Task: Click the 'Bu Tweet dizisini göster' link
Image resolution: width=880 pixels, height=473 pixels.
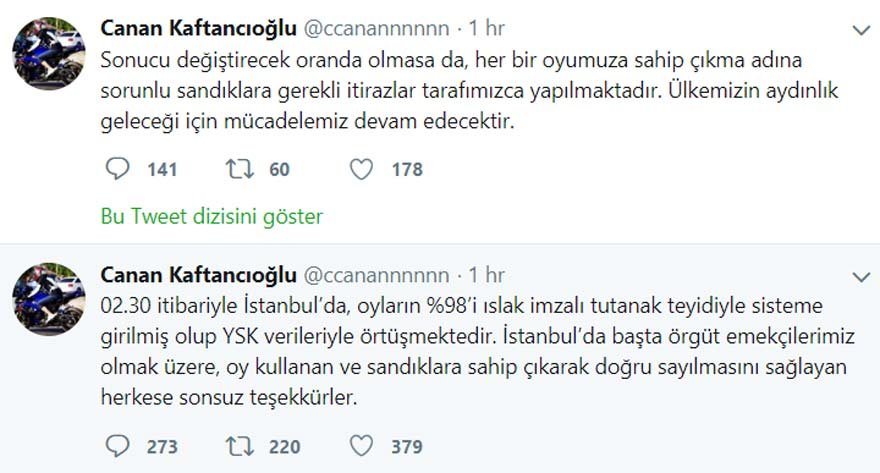Action: [212, 216]
